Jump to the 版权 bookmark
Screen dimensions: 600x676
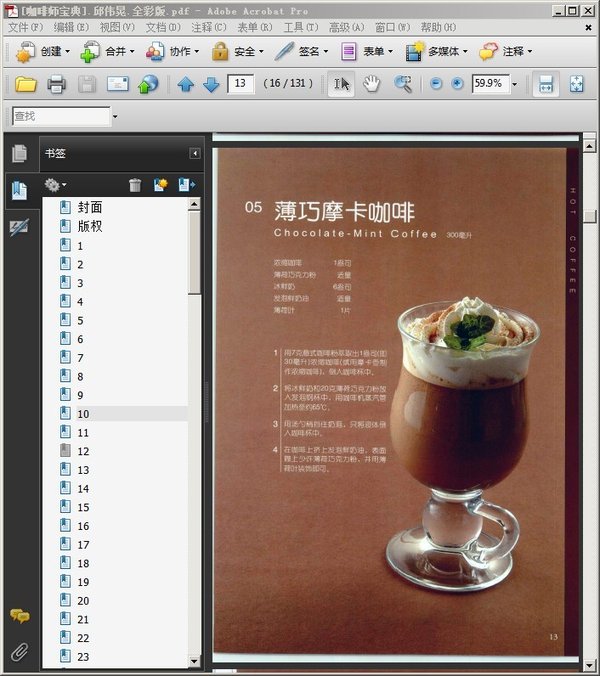[90, 226]
